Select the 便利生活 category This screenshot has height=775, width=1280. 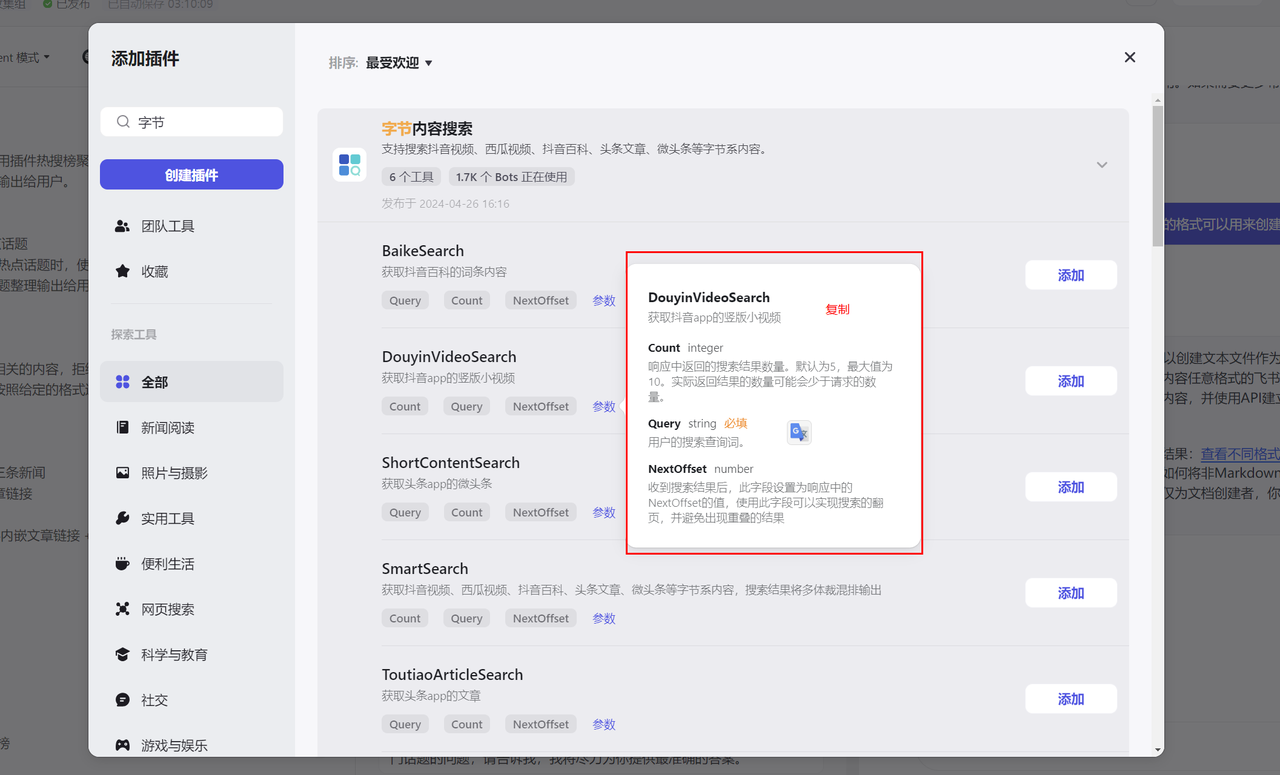click(192, 564)
